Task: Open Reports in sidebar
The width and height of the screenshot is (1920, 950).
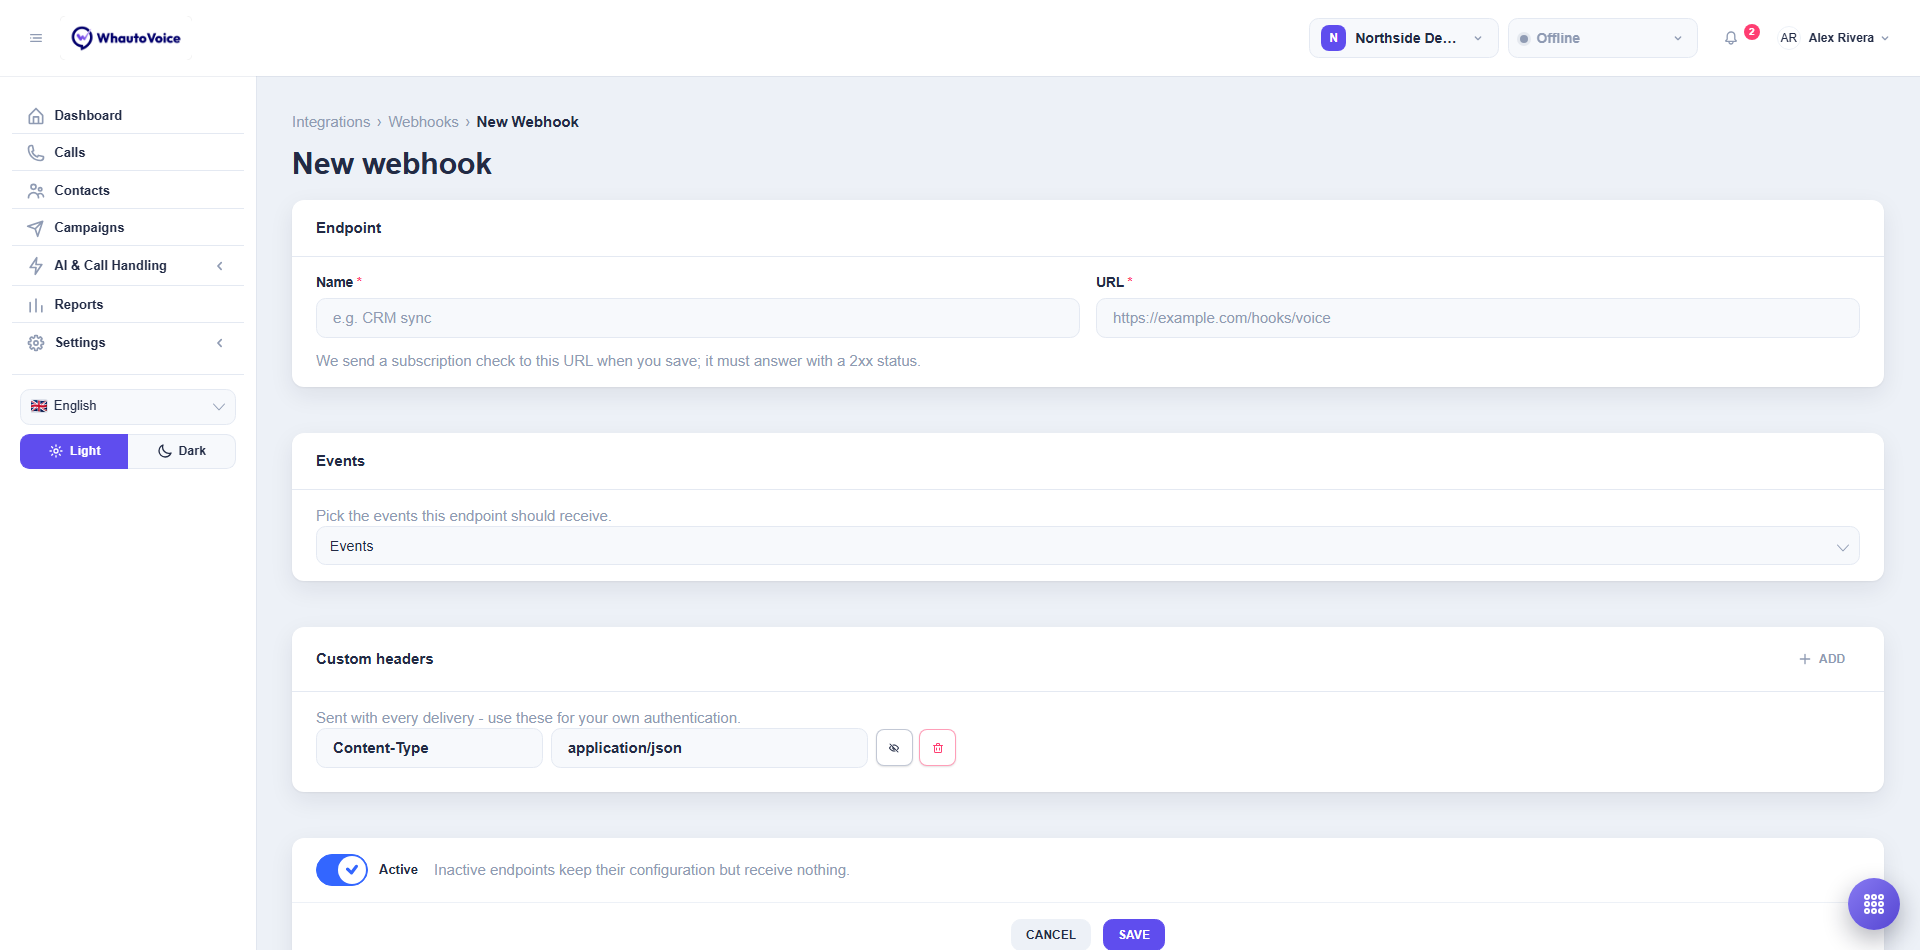Action: pyautogui.click(x=128, y=305)
